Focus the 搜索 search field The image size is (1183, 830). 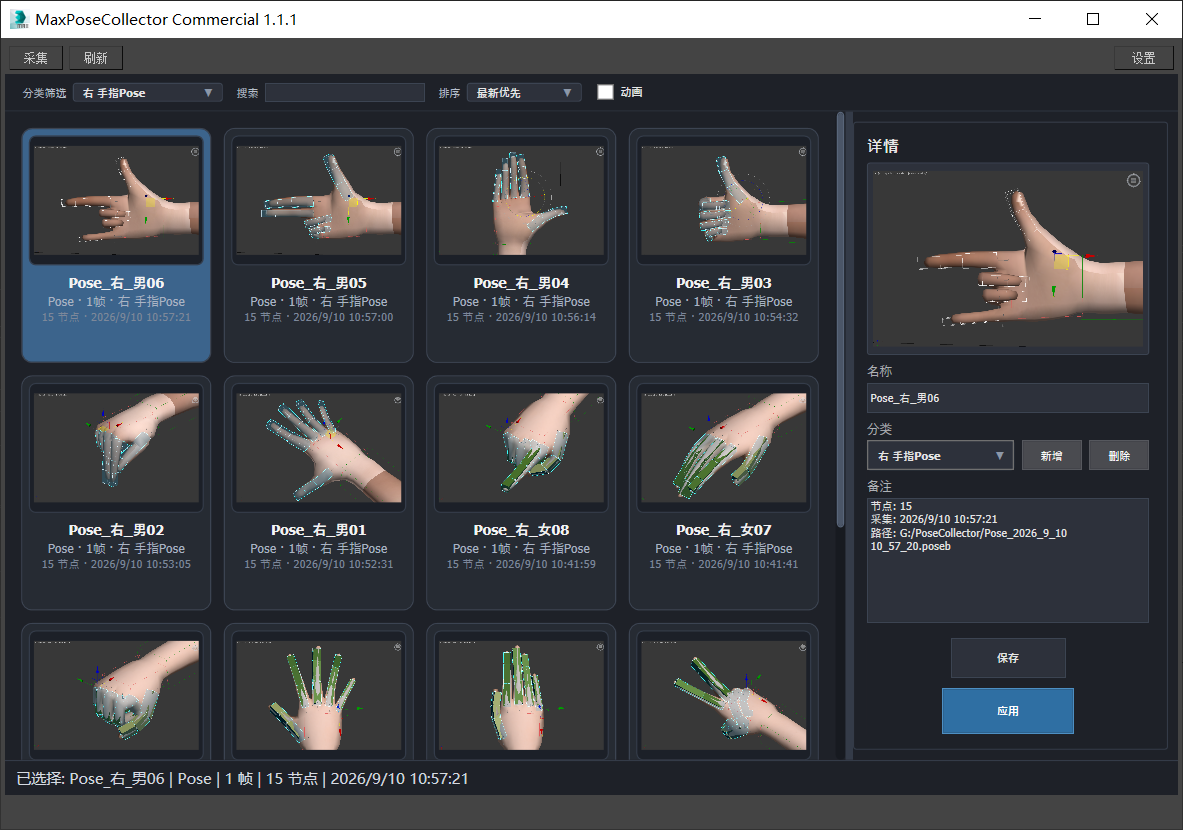coord(345,93)
